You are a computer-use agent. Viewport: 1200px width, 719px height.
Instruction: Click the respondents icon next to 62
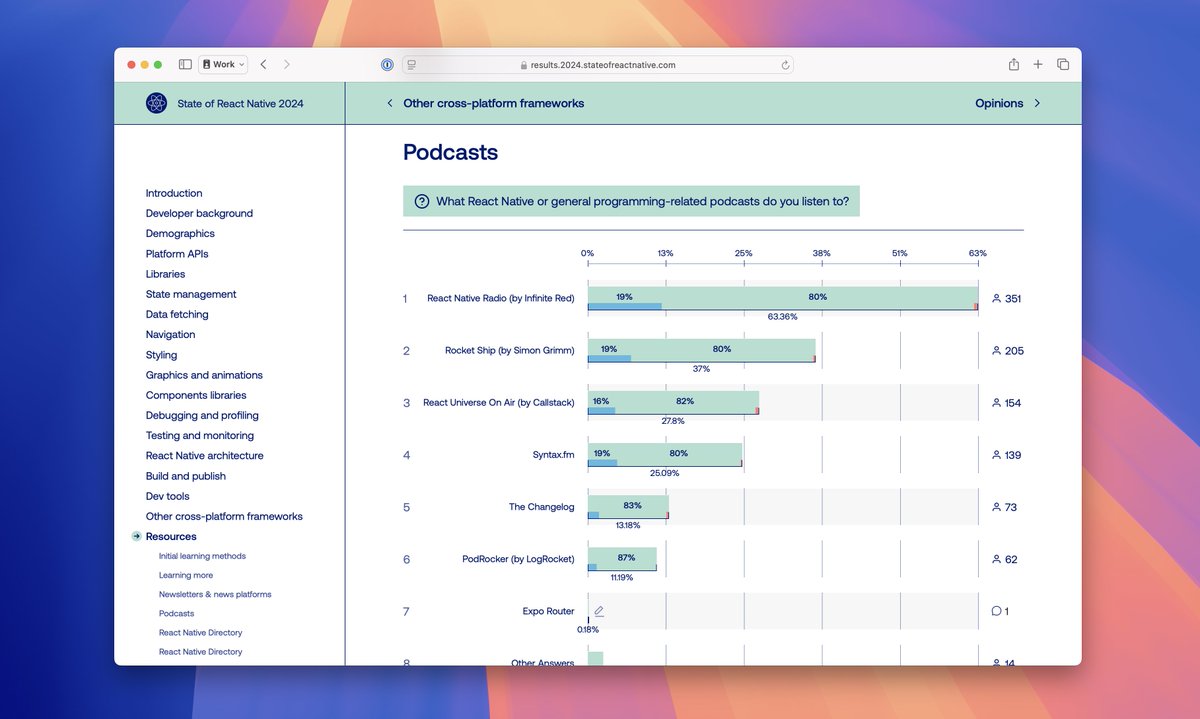[x=996, y=559]
